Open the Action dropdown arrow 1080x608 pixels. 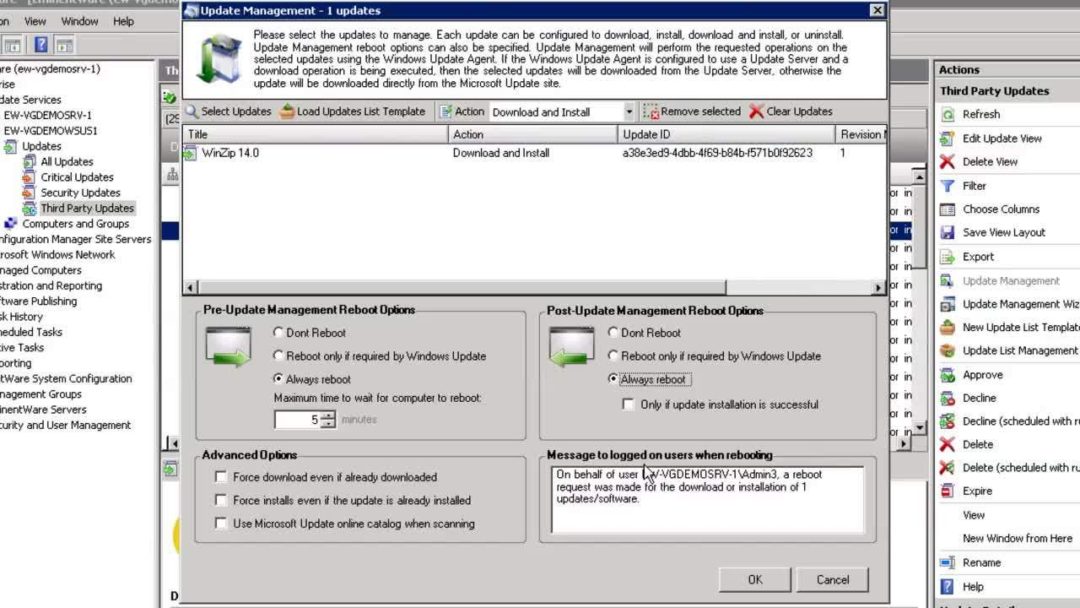click(x=629, y=112)
